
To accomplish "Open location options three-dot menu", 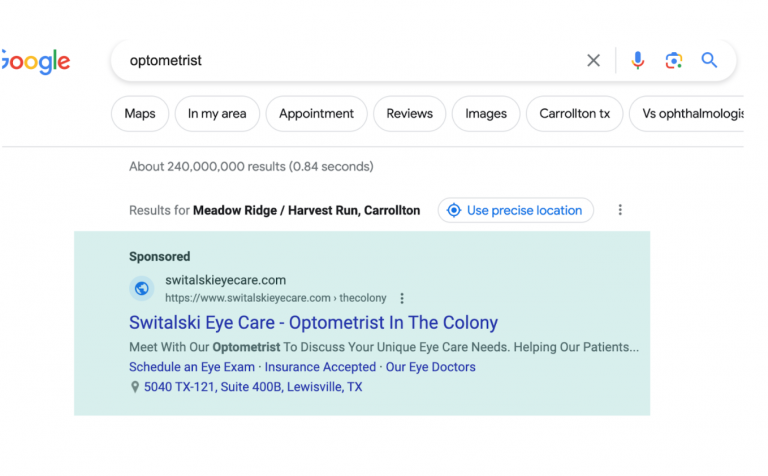I will tap(620, 210).
